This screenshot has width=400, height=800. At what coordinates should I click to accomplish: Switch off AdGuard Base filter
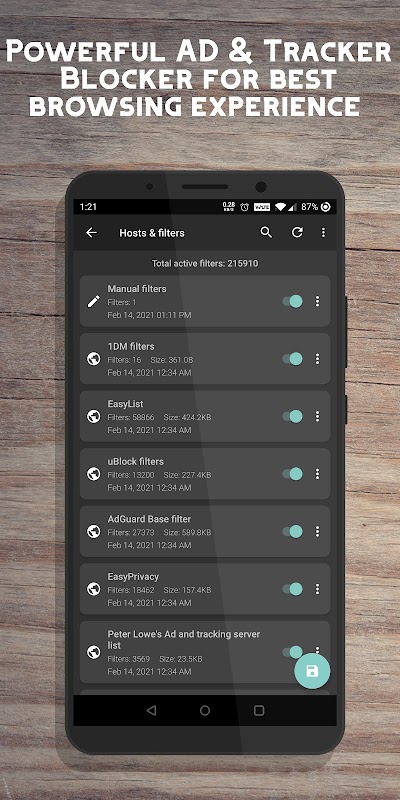pyautogui.click(x=292, y=532)
